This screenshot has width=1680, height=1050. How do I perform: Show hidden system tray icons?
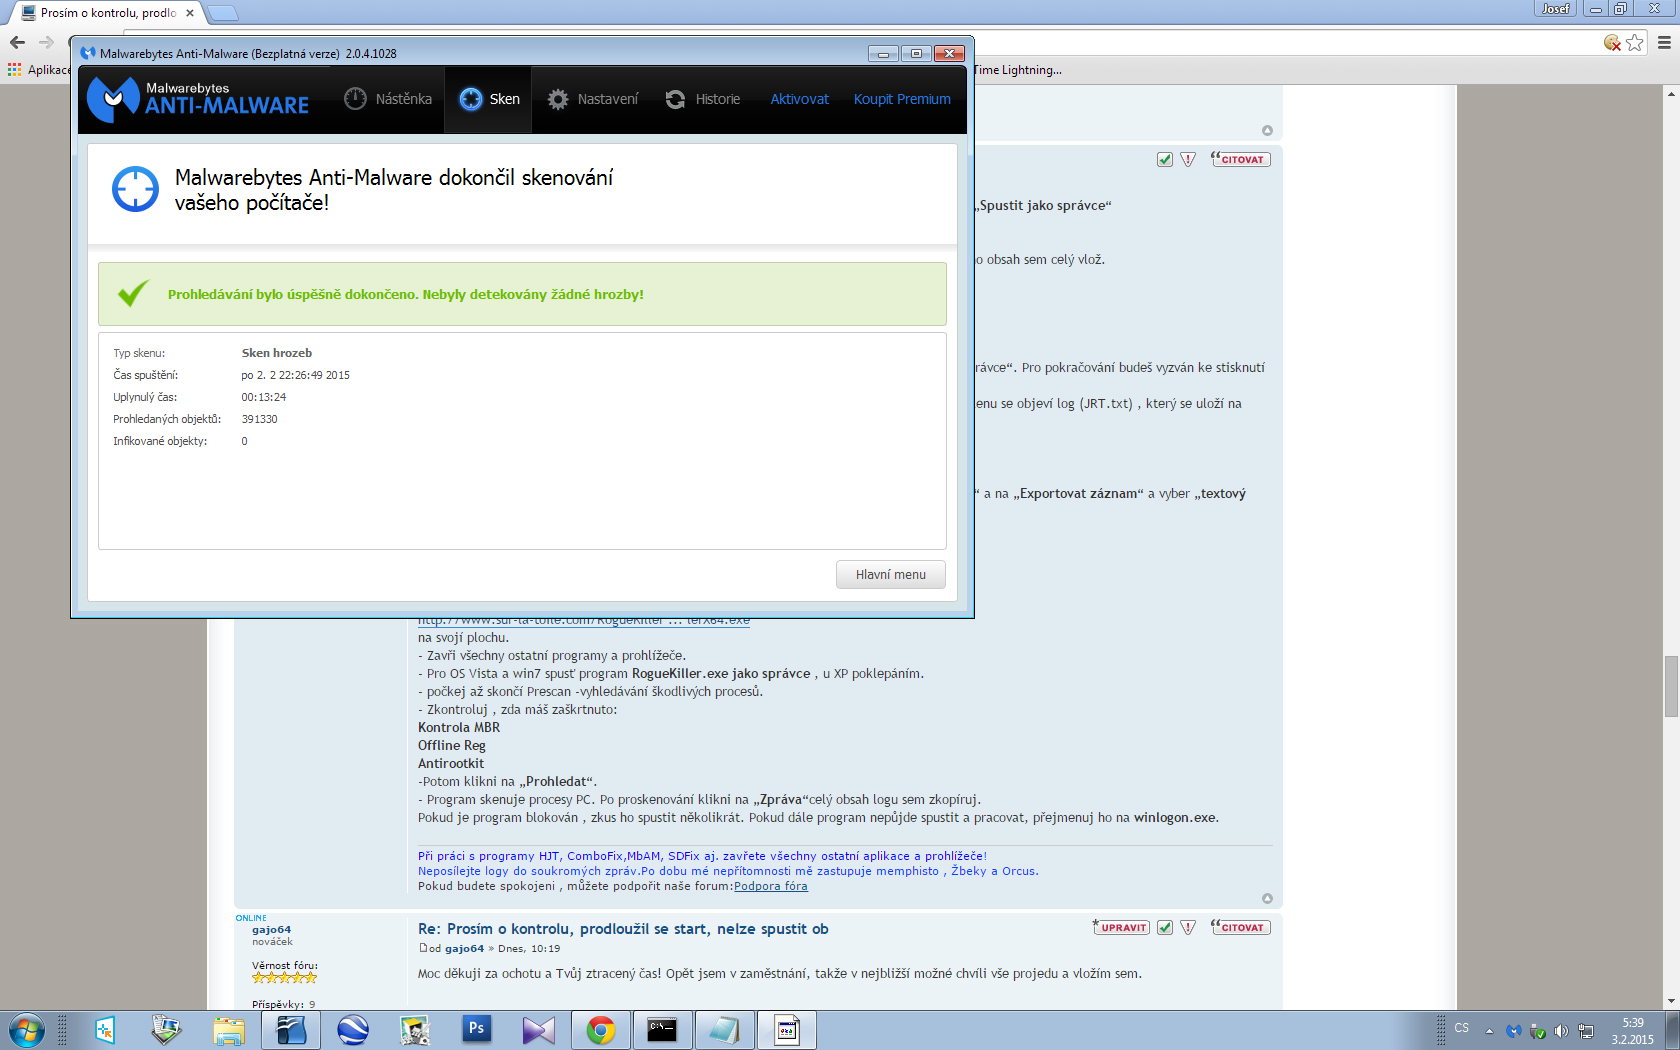click(x=1489, y=1031)
